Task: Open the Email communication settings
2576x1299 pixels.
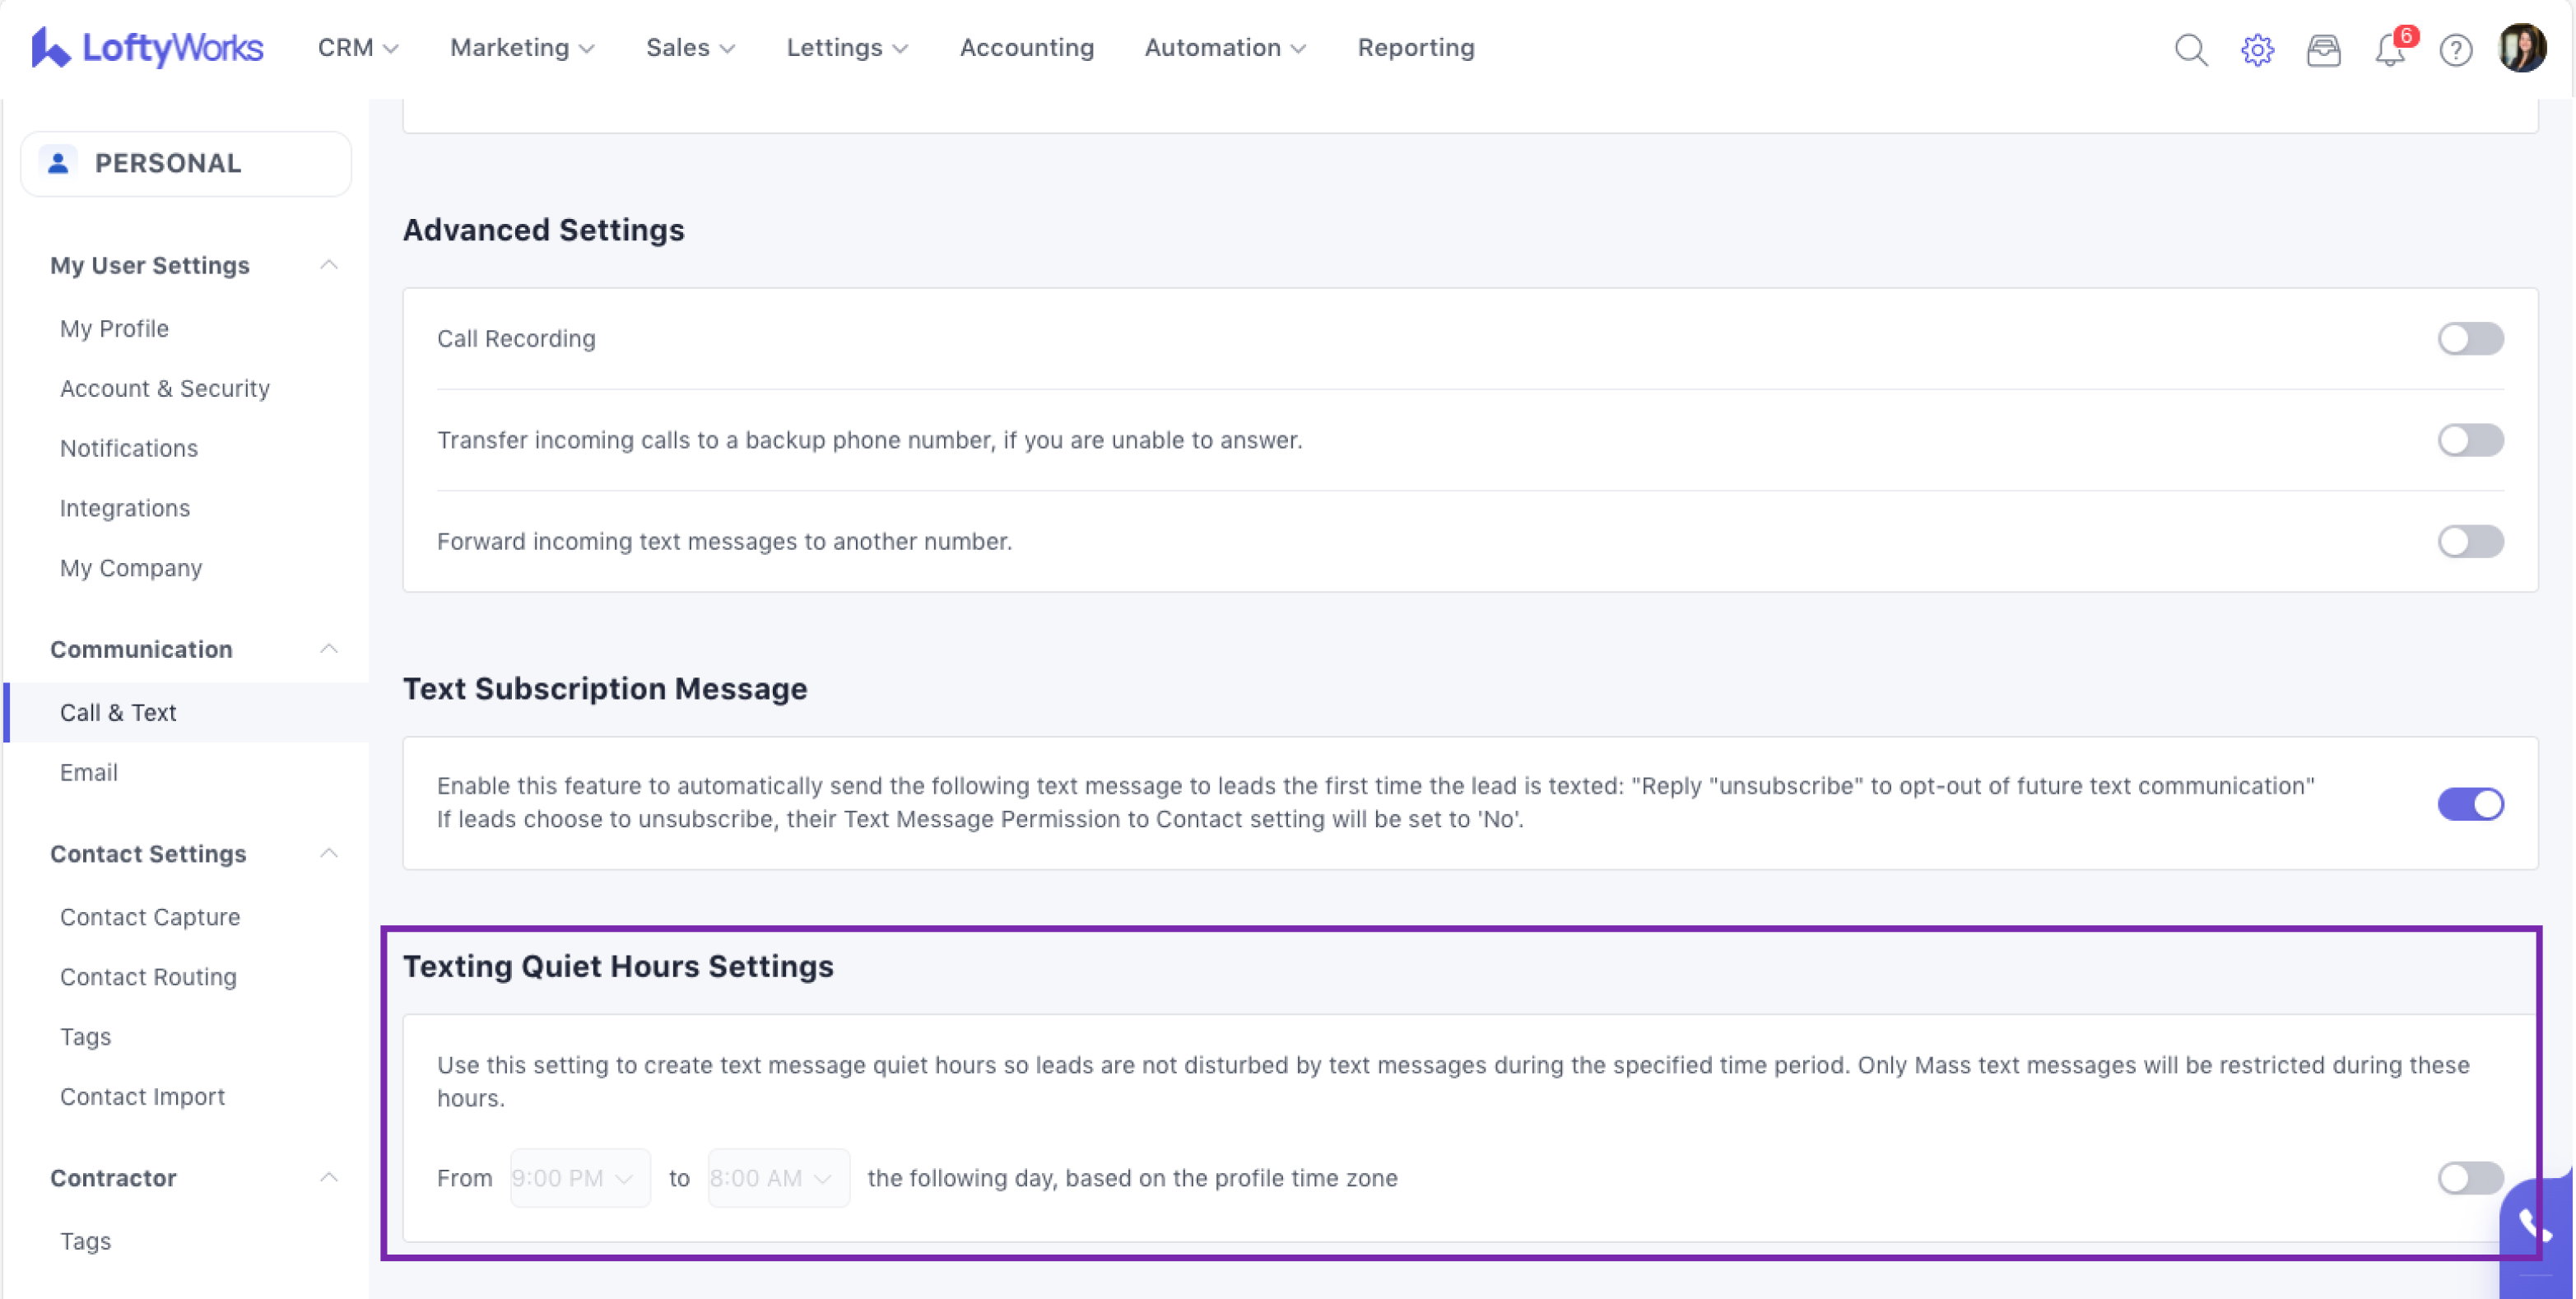Action: pos(89,772)
